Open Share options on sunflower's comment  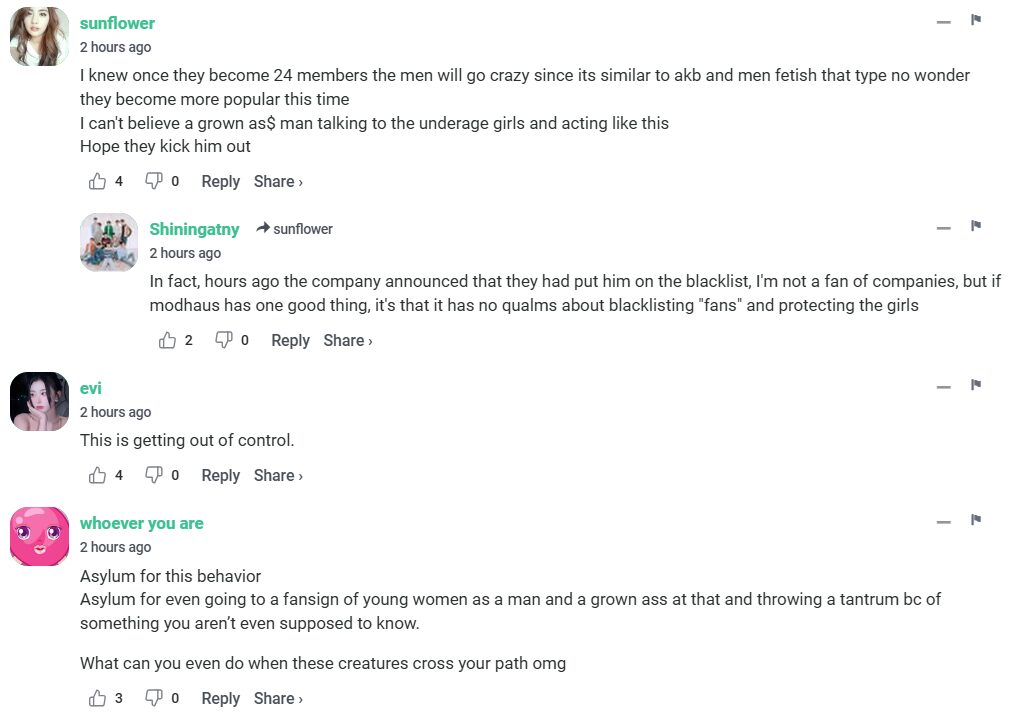point(278,181)
